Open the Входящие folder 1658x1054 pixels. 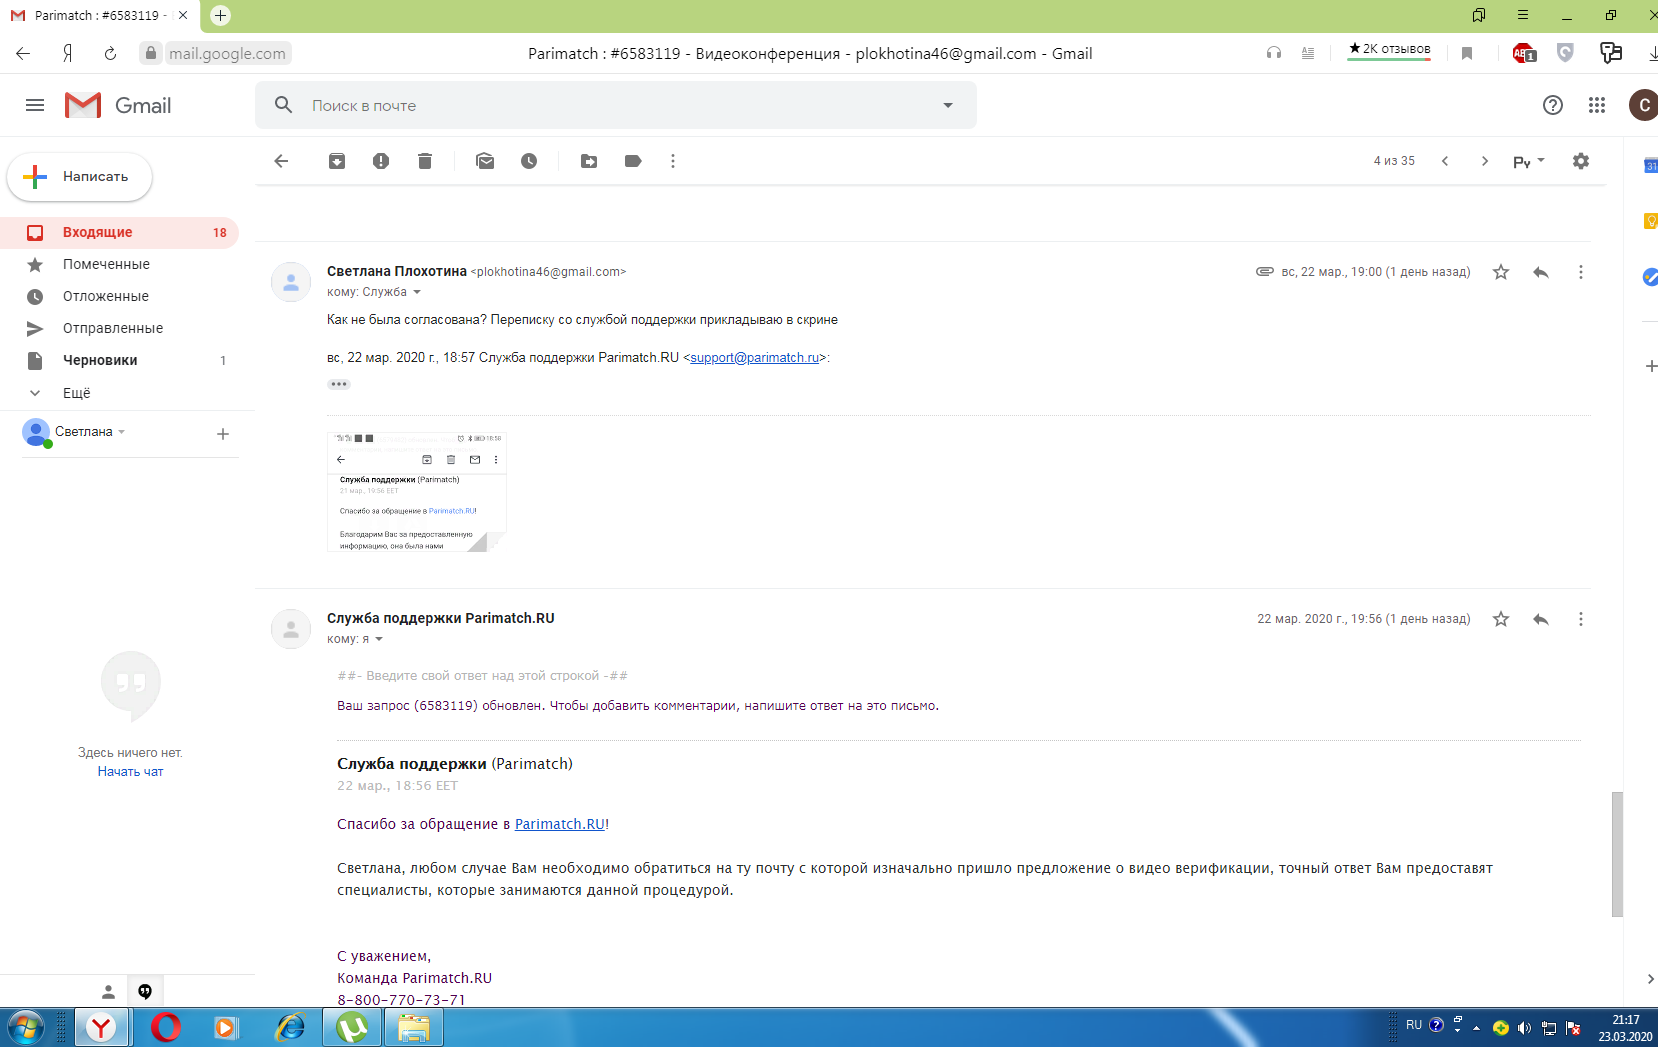click(97, 232)
